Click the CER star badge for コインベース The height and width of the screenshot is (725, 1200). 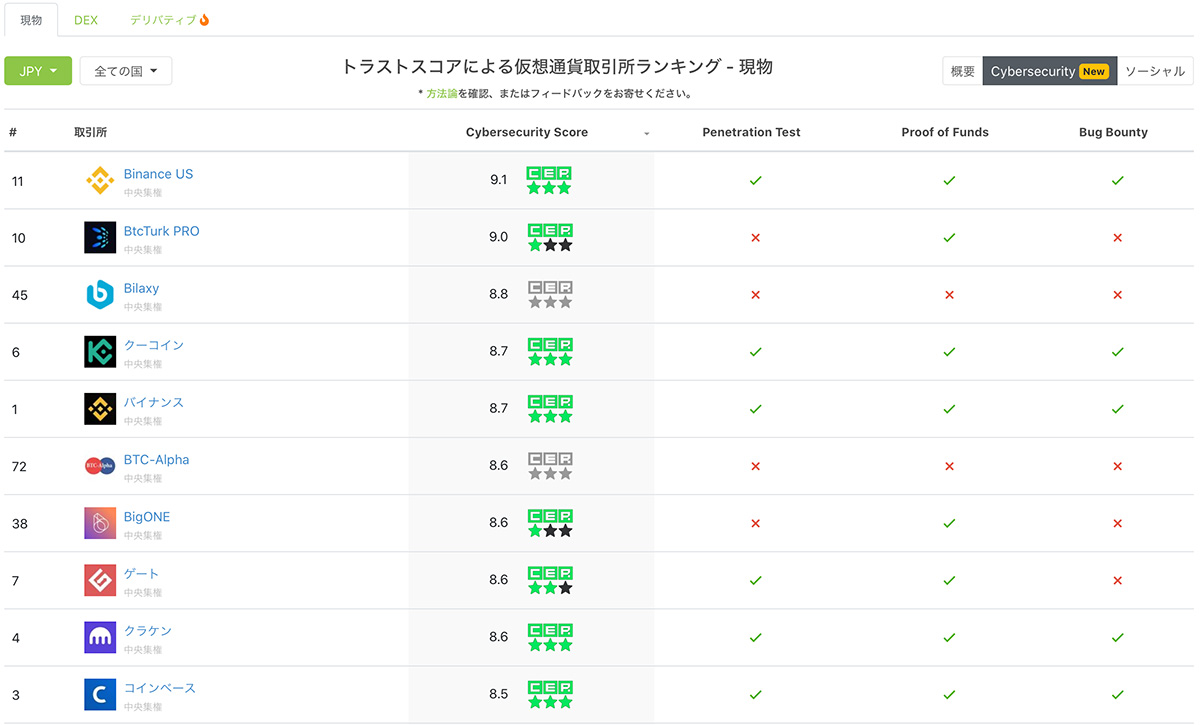tap(550, 693)
